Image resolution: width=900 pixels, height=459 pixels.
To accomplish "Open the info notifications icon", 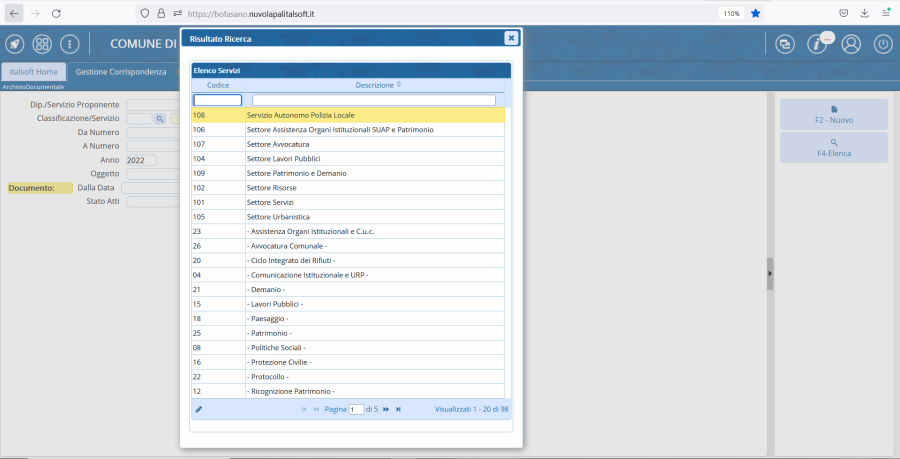I will coord(817,44).
